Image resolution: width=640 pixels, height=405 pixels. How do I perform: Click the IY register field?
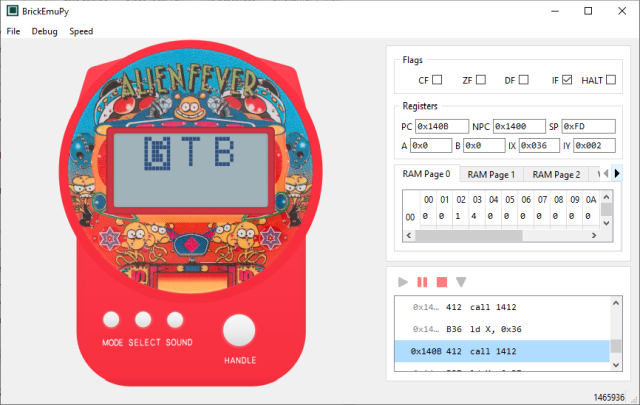pos(594,145)
